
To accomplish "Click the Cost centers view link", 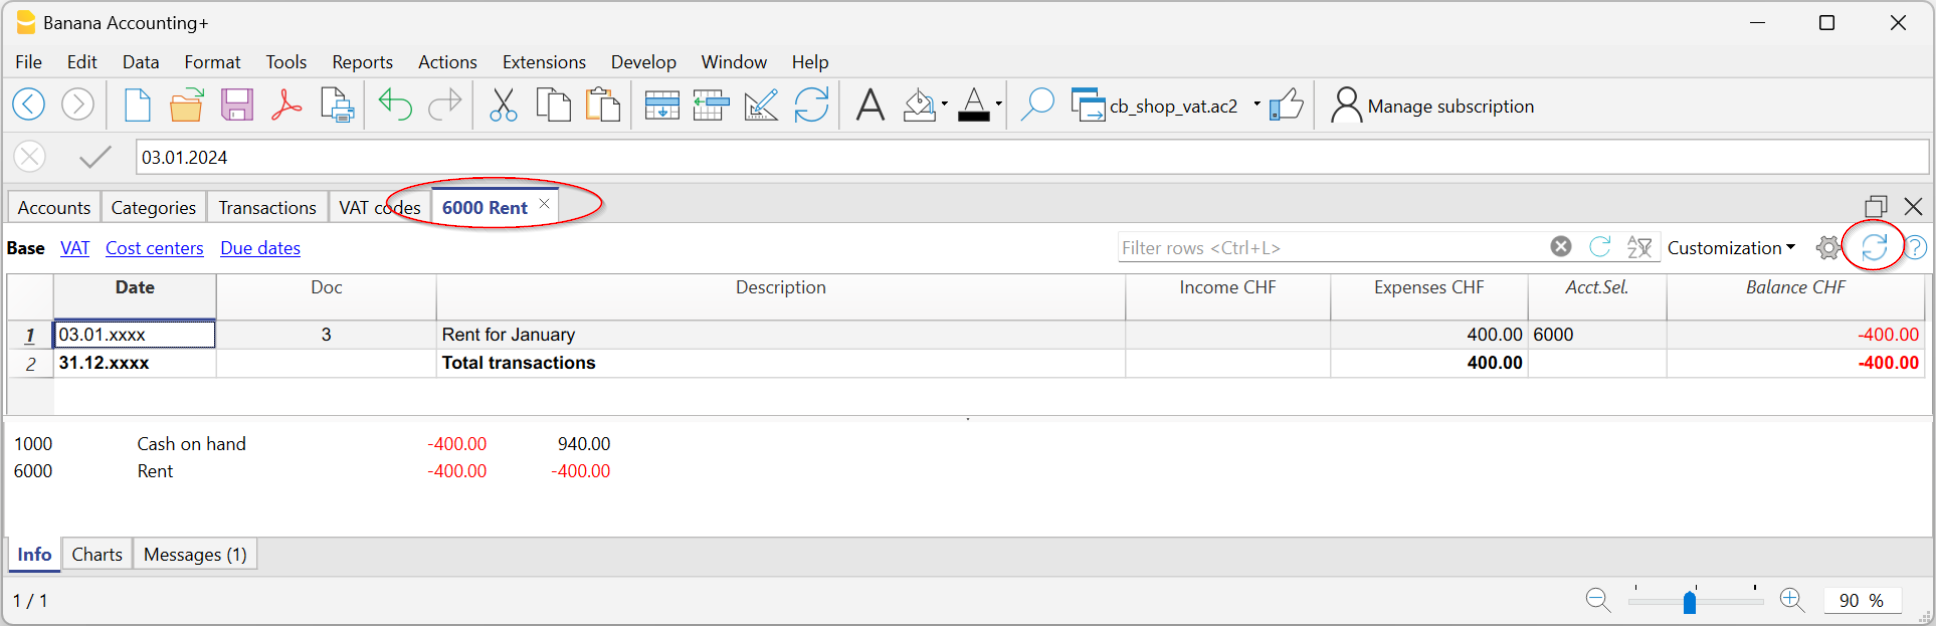I will click(x=154, y=248).
